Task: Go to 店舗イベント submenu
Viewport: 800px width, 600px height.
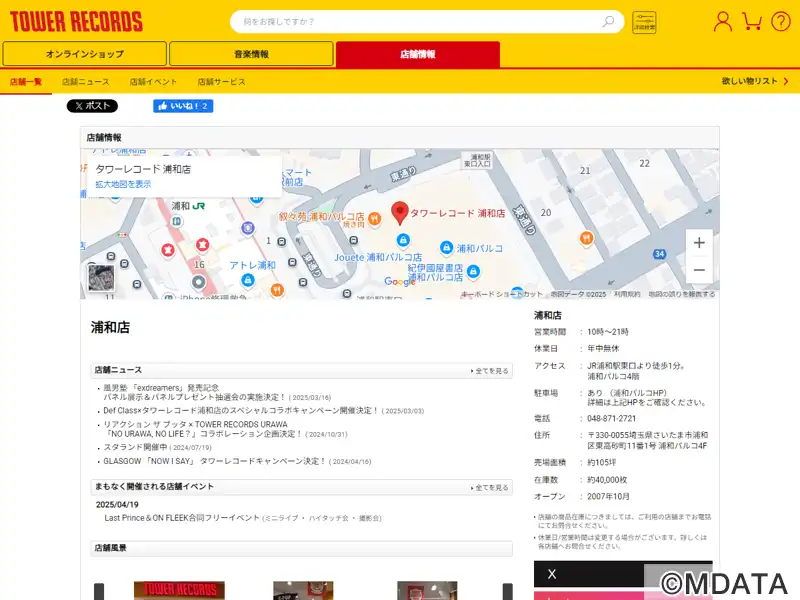Action: [x=153, y=82]
